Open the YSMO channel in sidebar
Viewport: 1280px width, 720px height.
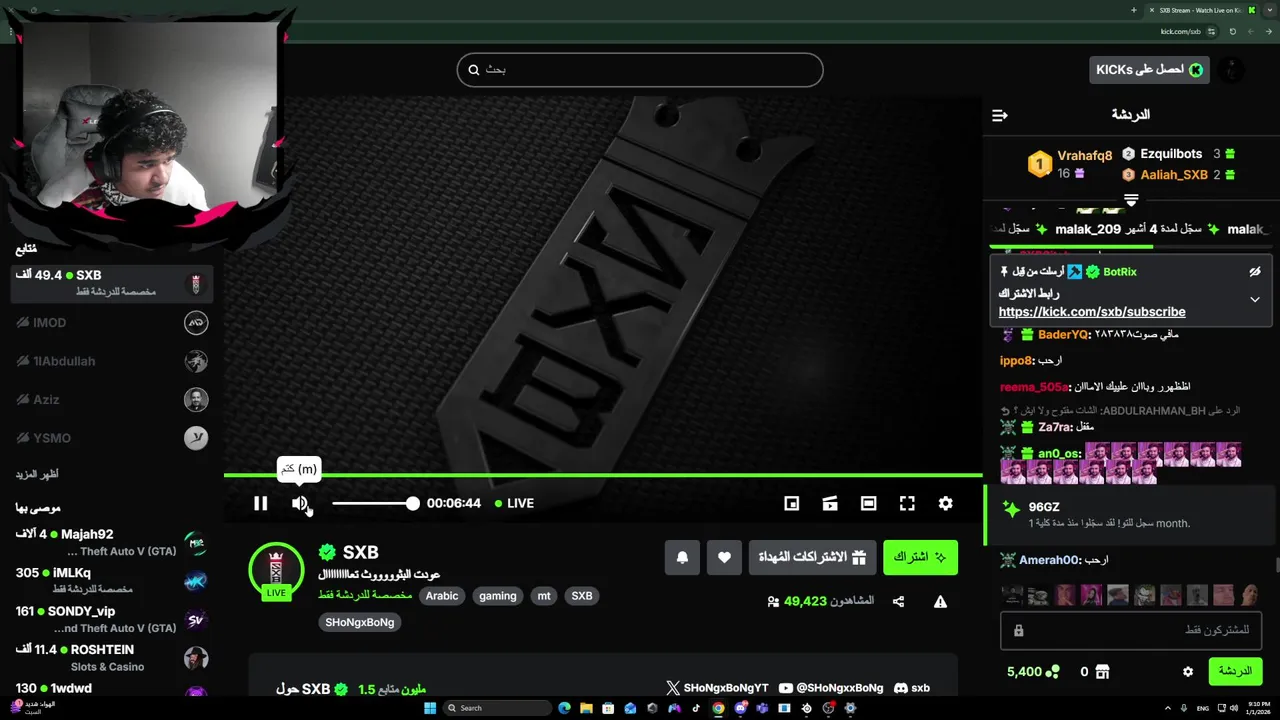(x=112, y=438)
